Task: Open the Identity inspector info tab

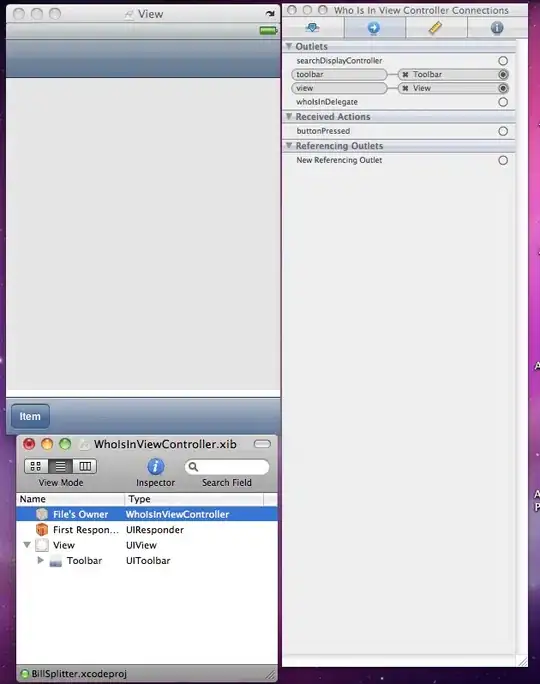Action: pyautogui.click(x=497, y=28)
